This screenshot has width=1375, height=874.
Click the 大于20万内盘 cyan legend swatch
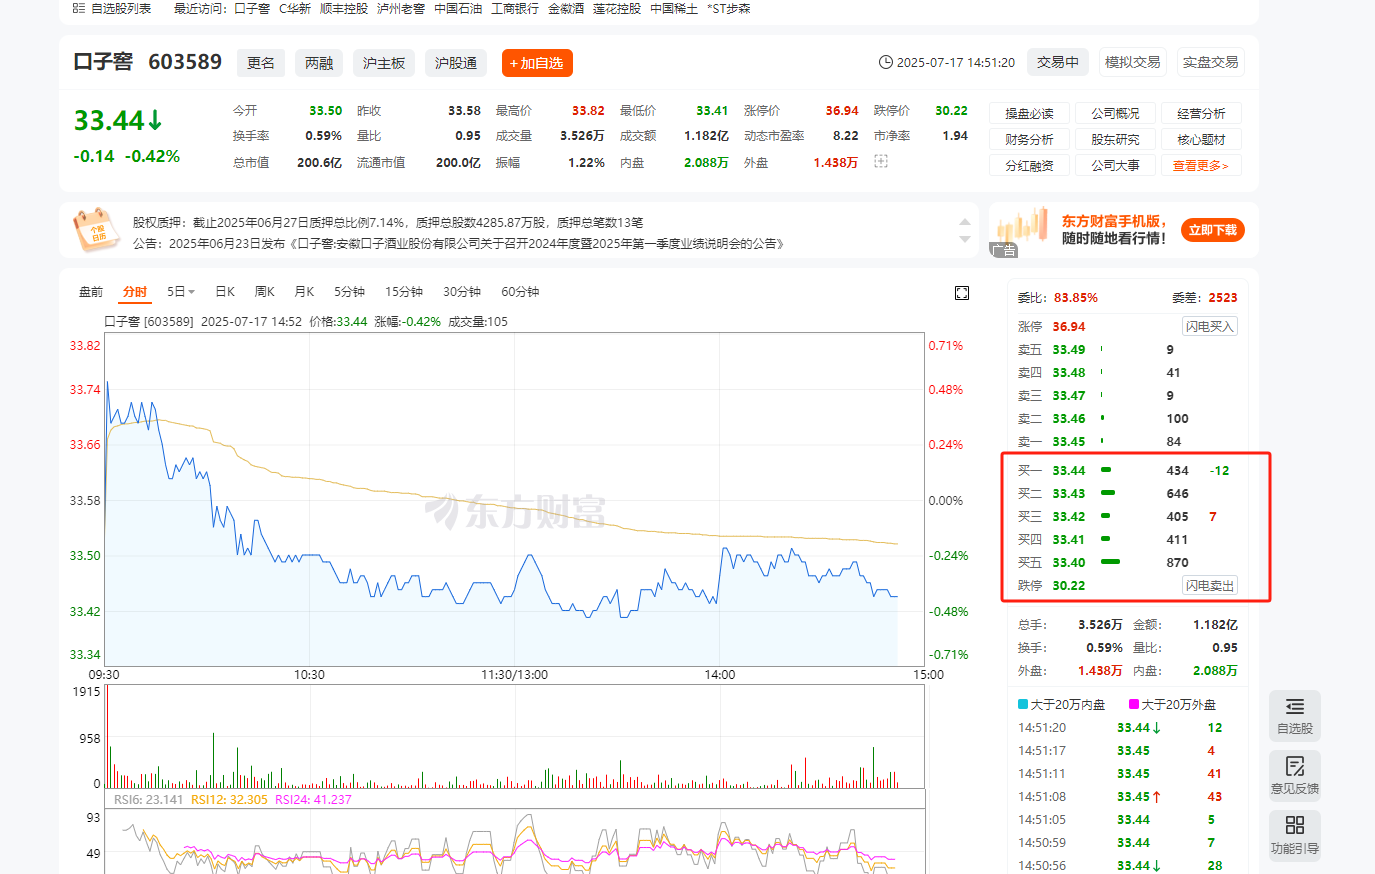(1023, 704)
